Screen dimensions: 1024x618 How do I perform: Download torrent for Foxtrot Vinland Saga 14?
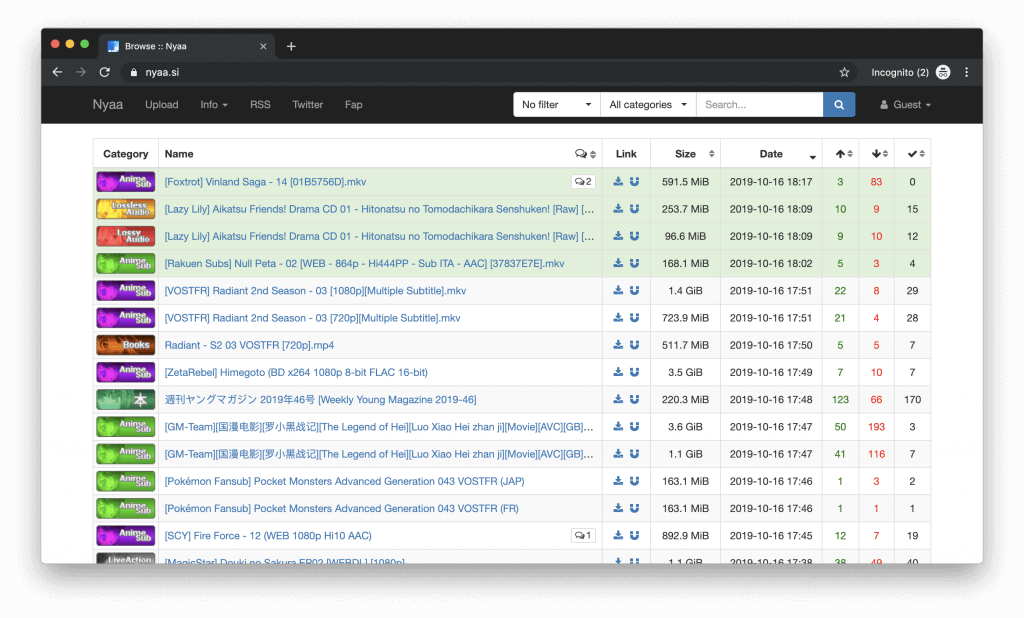click(x=618, y=182)
